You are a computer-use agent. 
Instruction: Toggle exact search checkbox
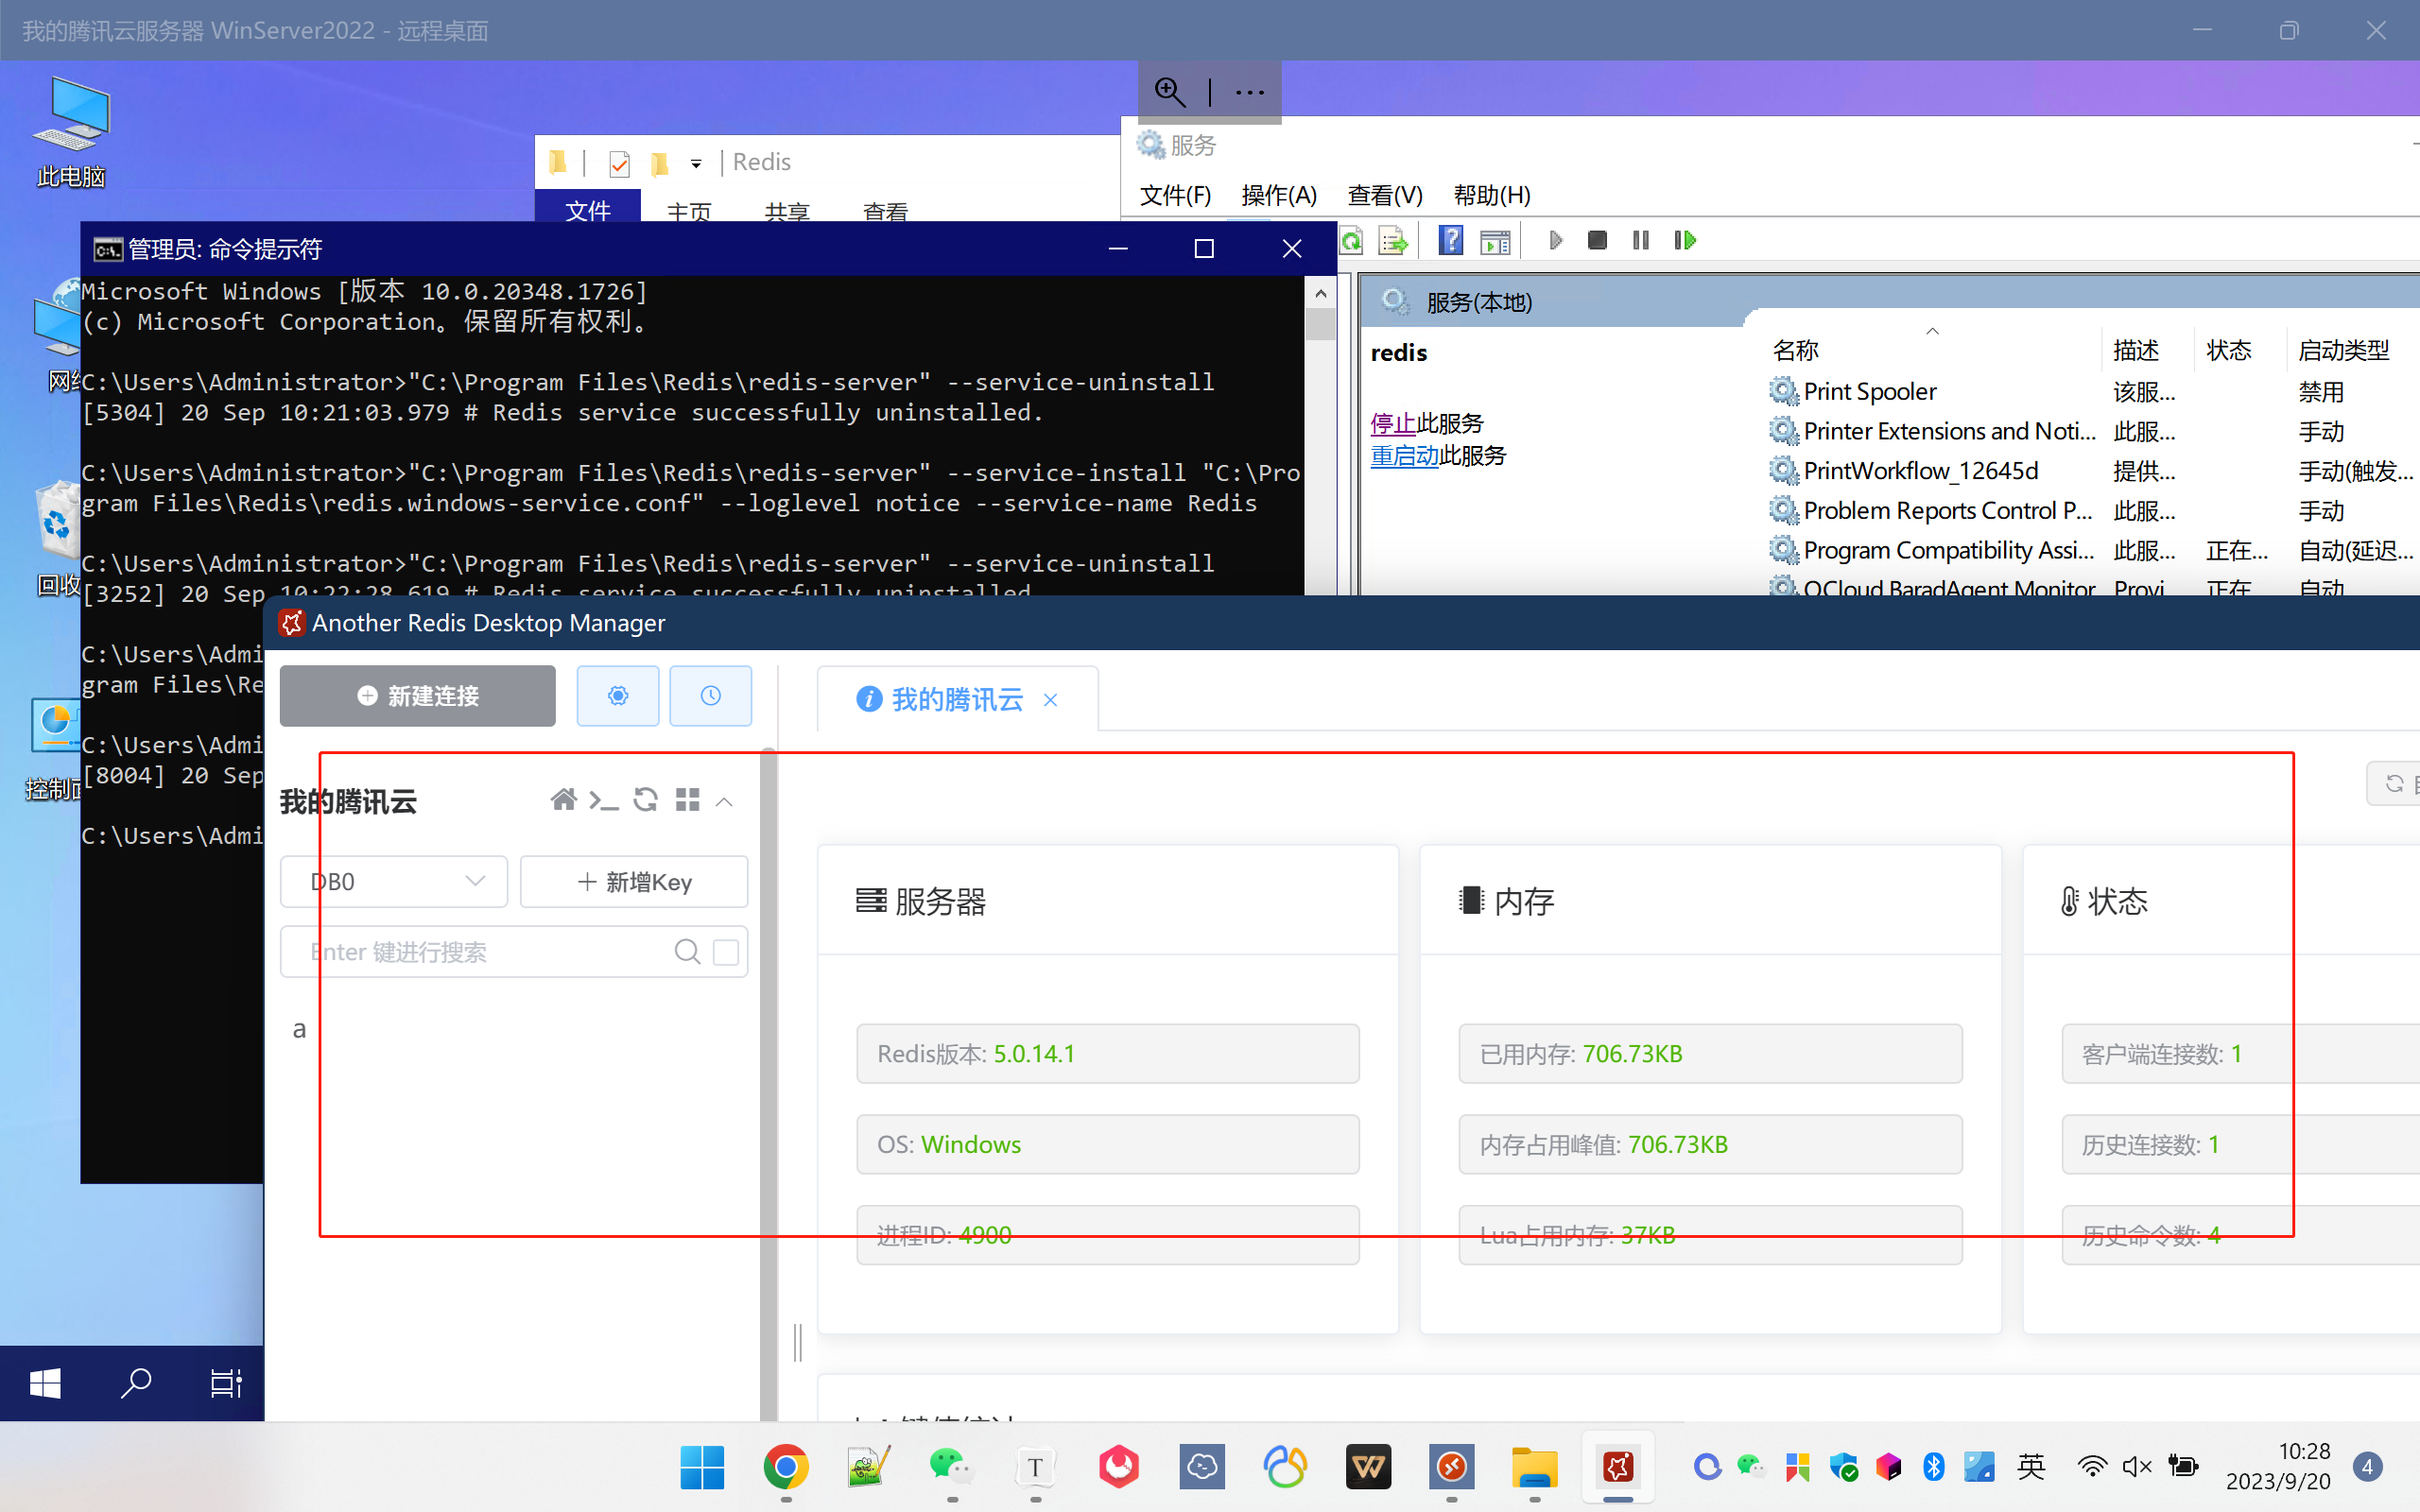pos(726,952)
